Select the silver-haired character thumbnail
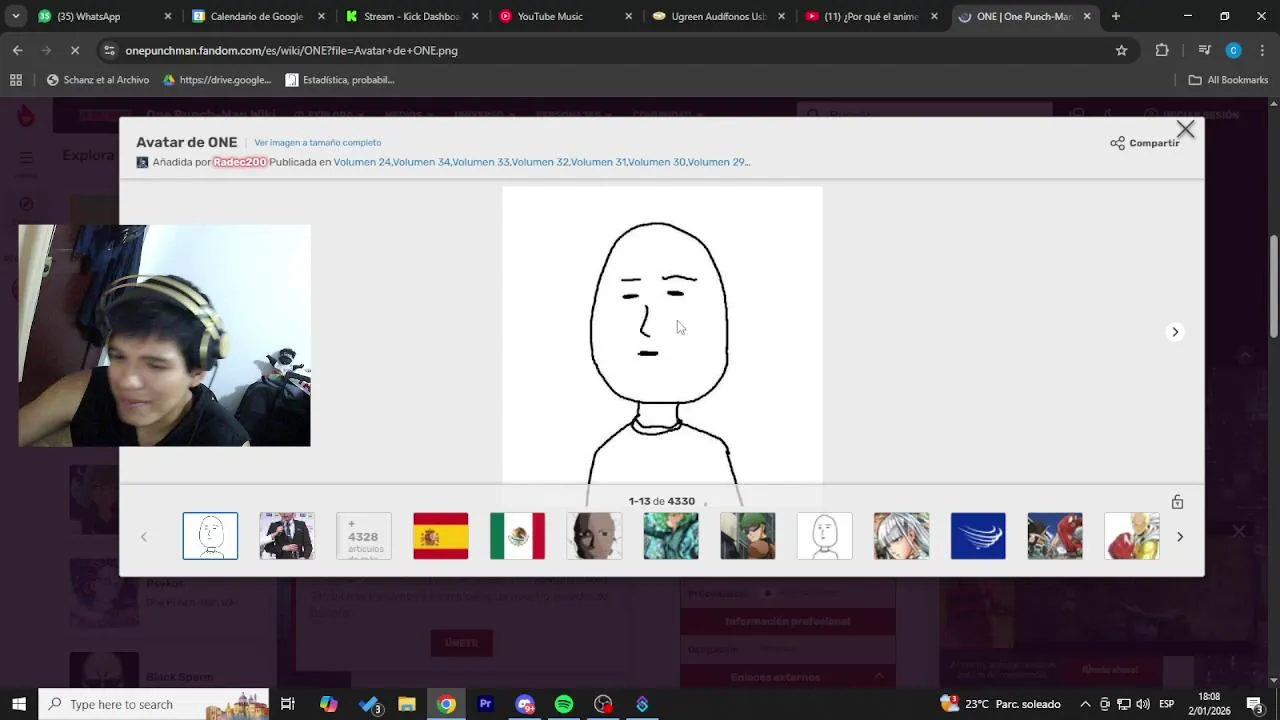1280x720 pixels. click(x=901, y=536)
